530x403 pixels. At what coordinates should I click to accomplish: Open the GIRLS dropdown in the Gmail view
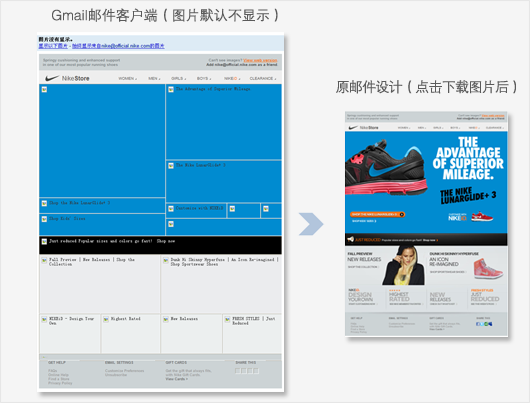coord(178,78)
